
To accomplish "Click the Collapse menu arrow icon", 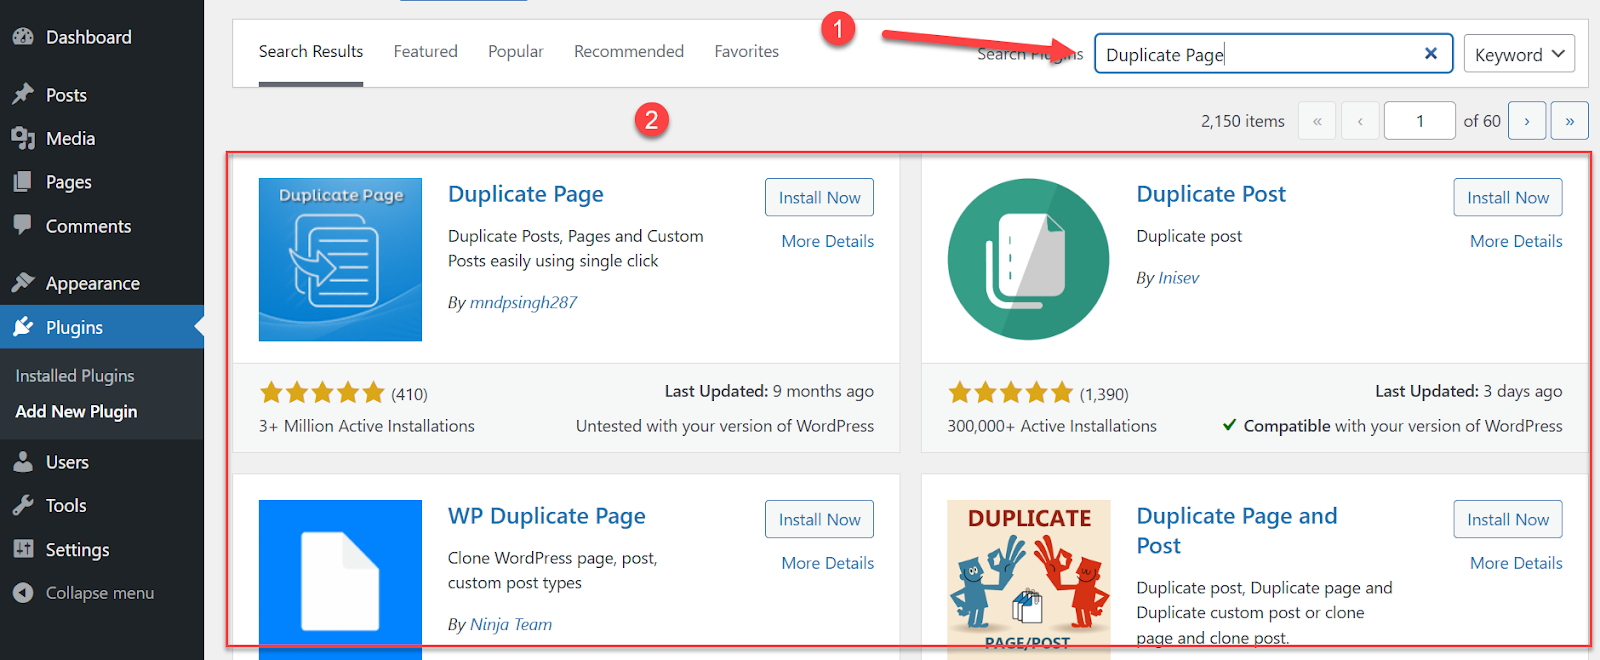I will 23,593.
